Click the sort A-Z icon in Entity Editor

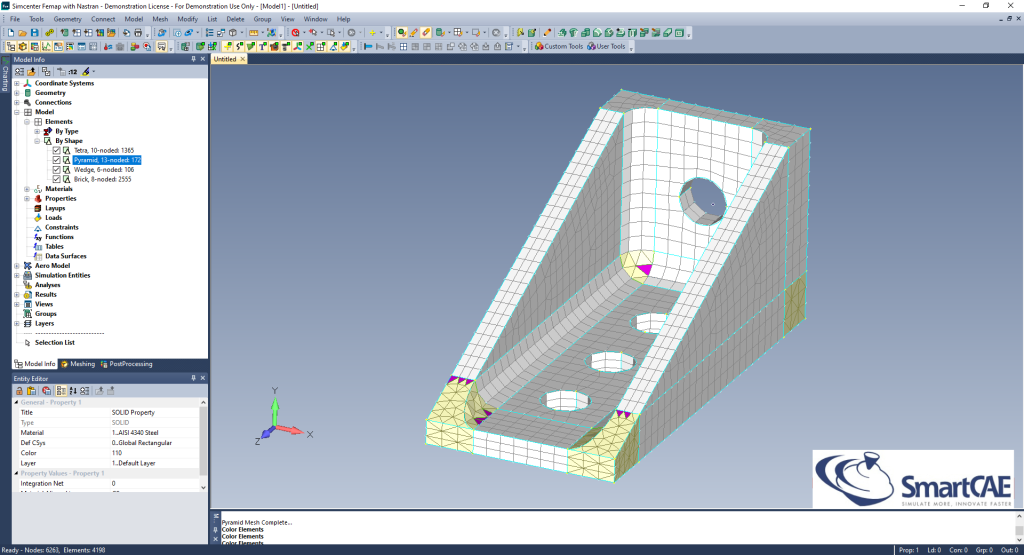(x=72, y=390)
